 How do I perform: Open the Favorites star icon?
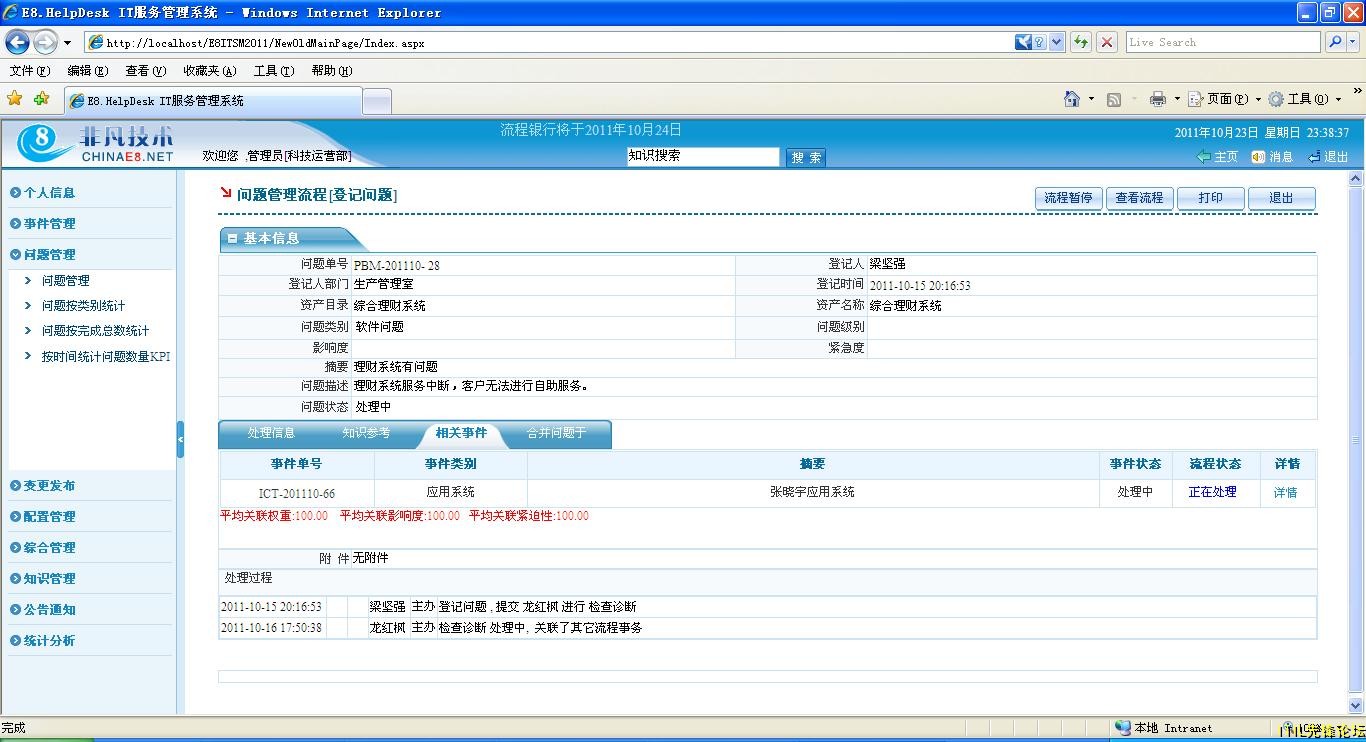coord(14,99)
